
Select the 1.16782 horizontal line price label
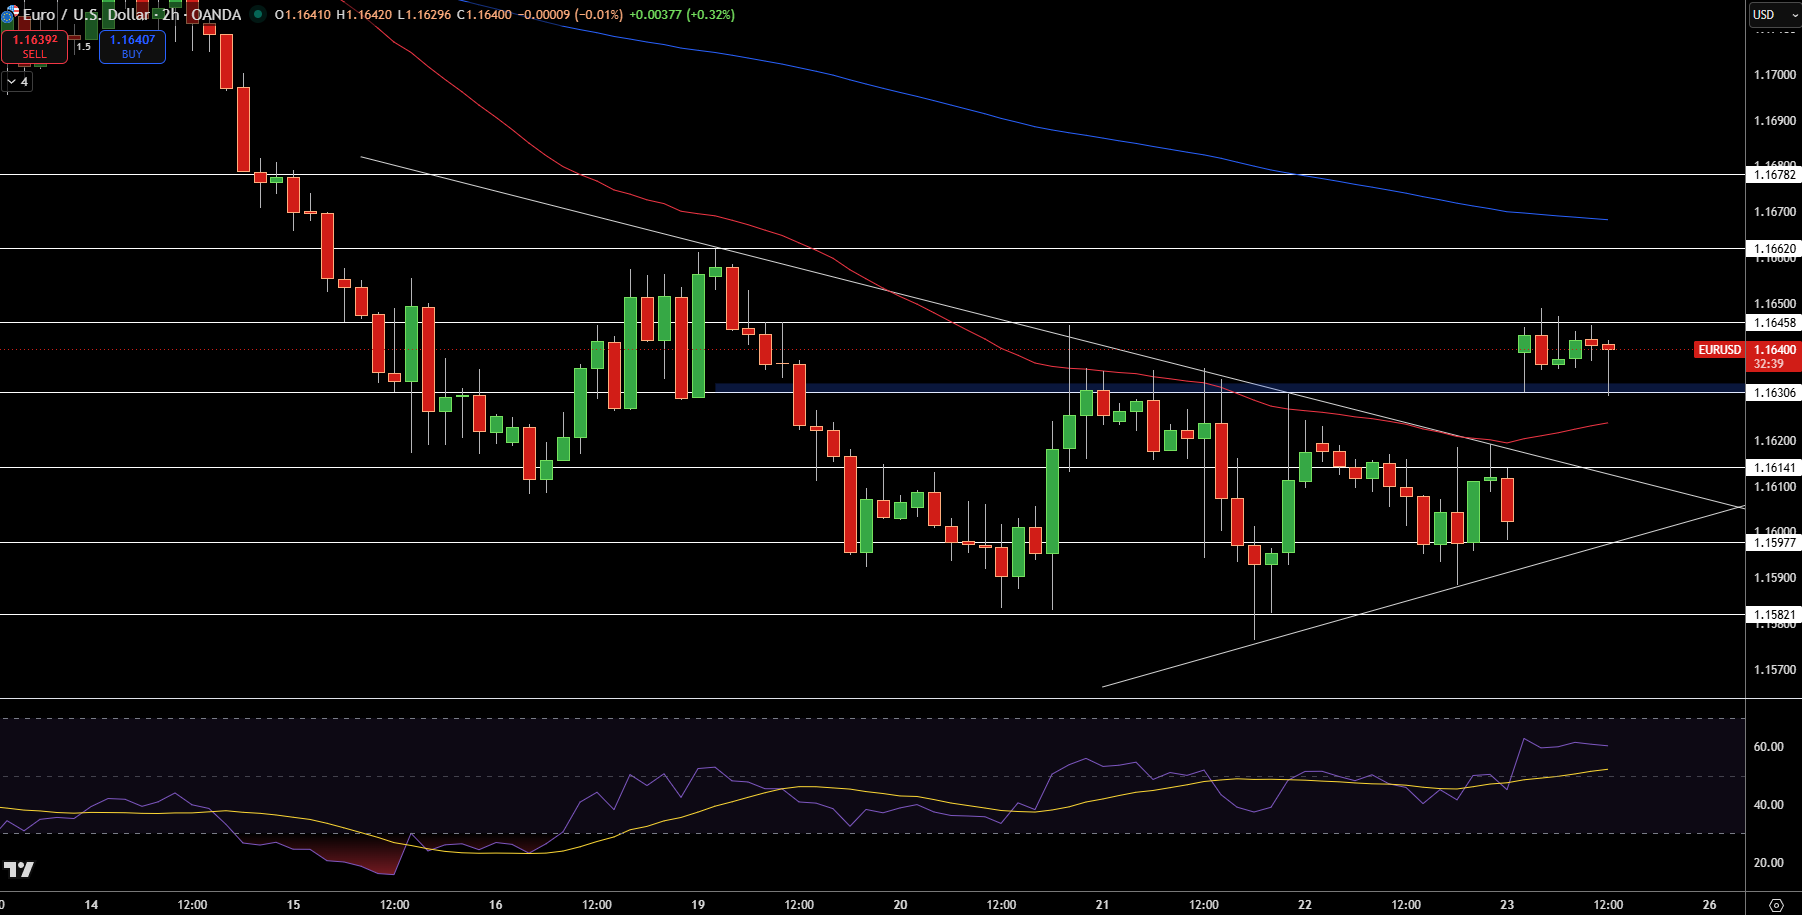[x=1775, y=175]
